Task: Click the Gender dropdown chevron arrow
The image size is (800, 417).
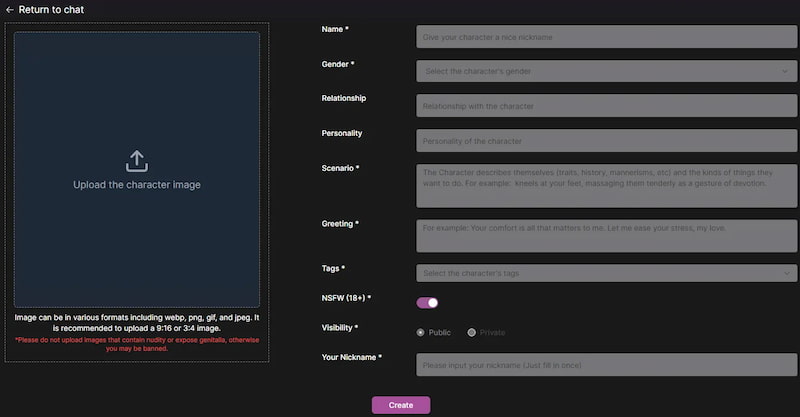Action: (x=785, y=71)
